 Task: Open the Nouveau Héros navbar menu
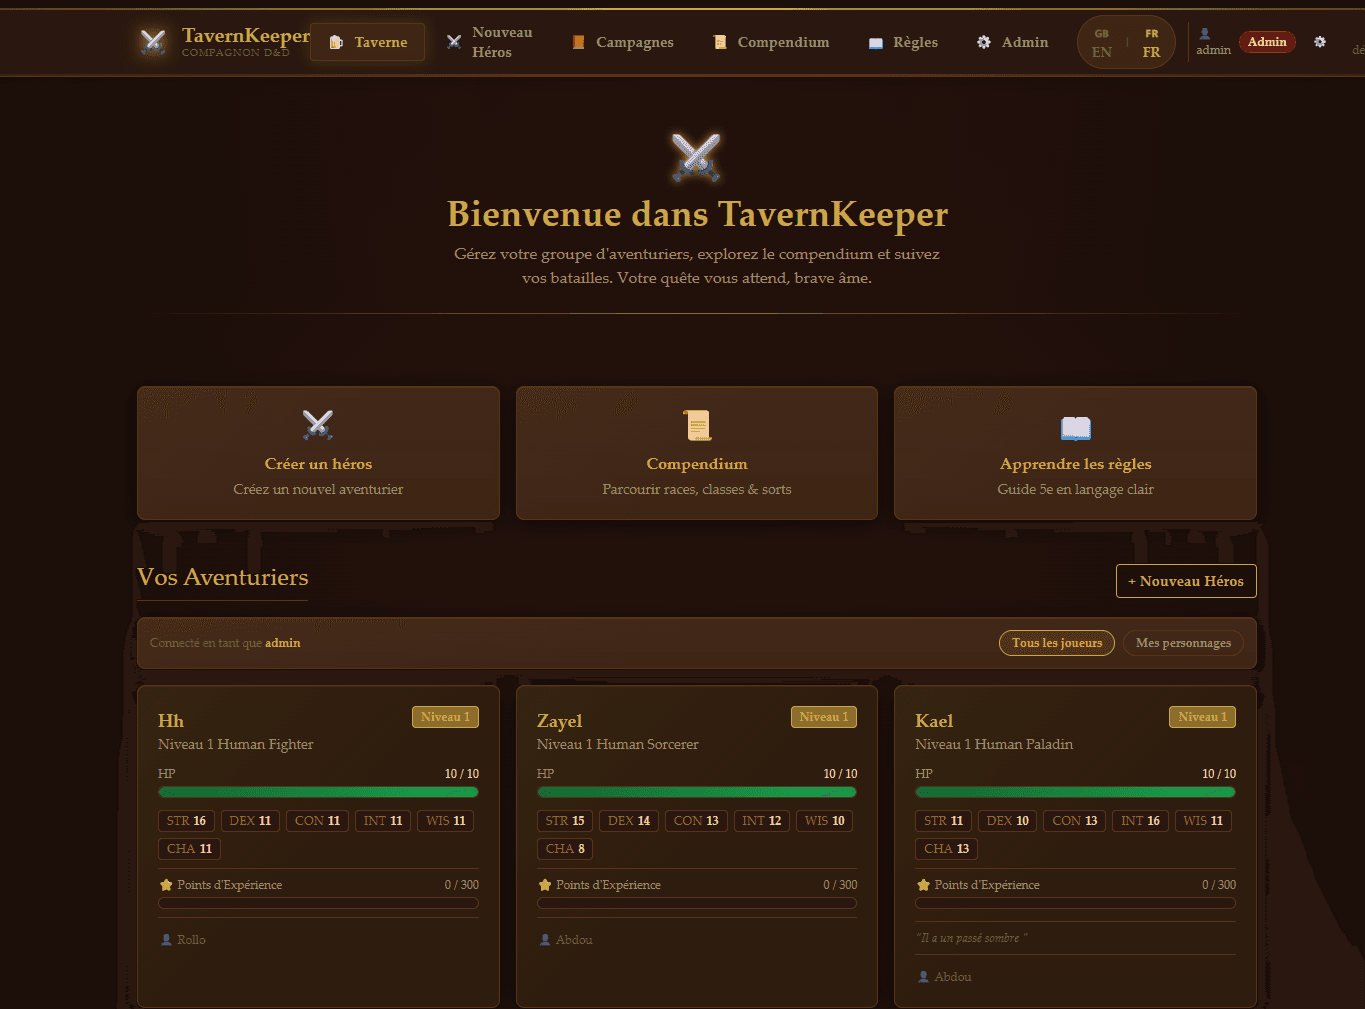coord(490,42)
